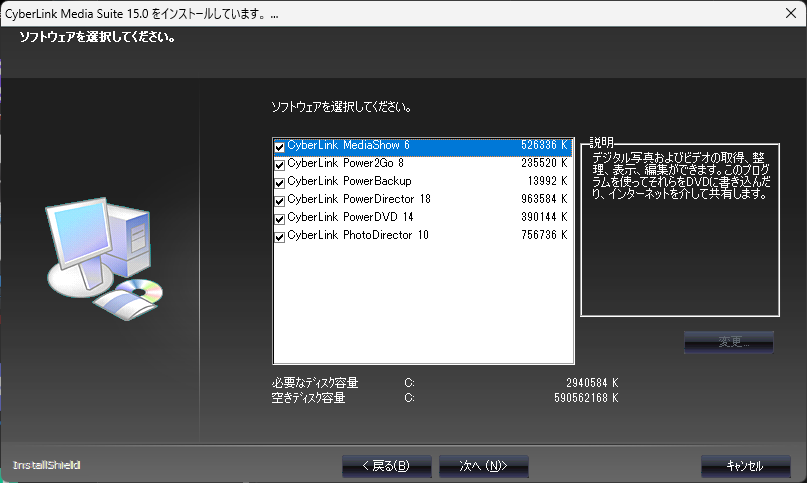The height and width of the screenshot is (483, 807).
Task: Select the CyberLink MediaShow 6 row label
Action: pyautogui.click(x=348, y=145)
